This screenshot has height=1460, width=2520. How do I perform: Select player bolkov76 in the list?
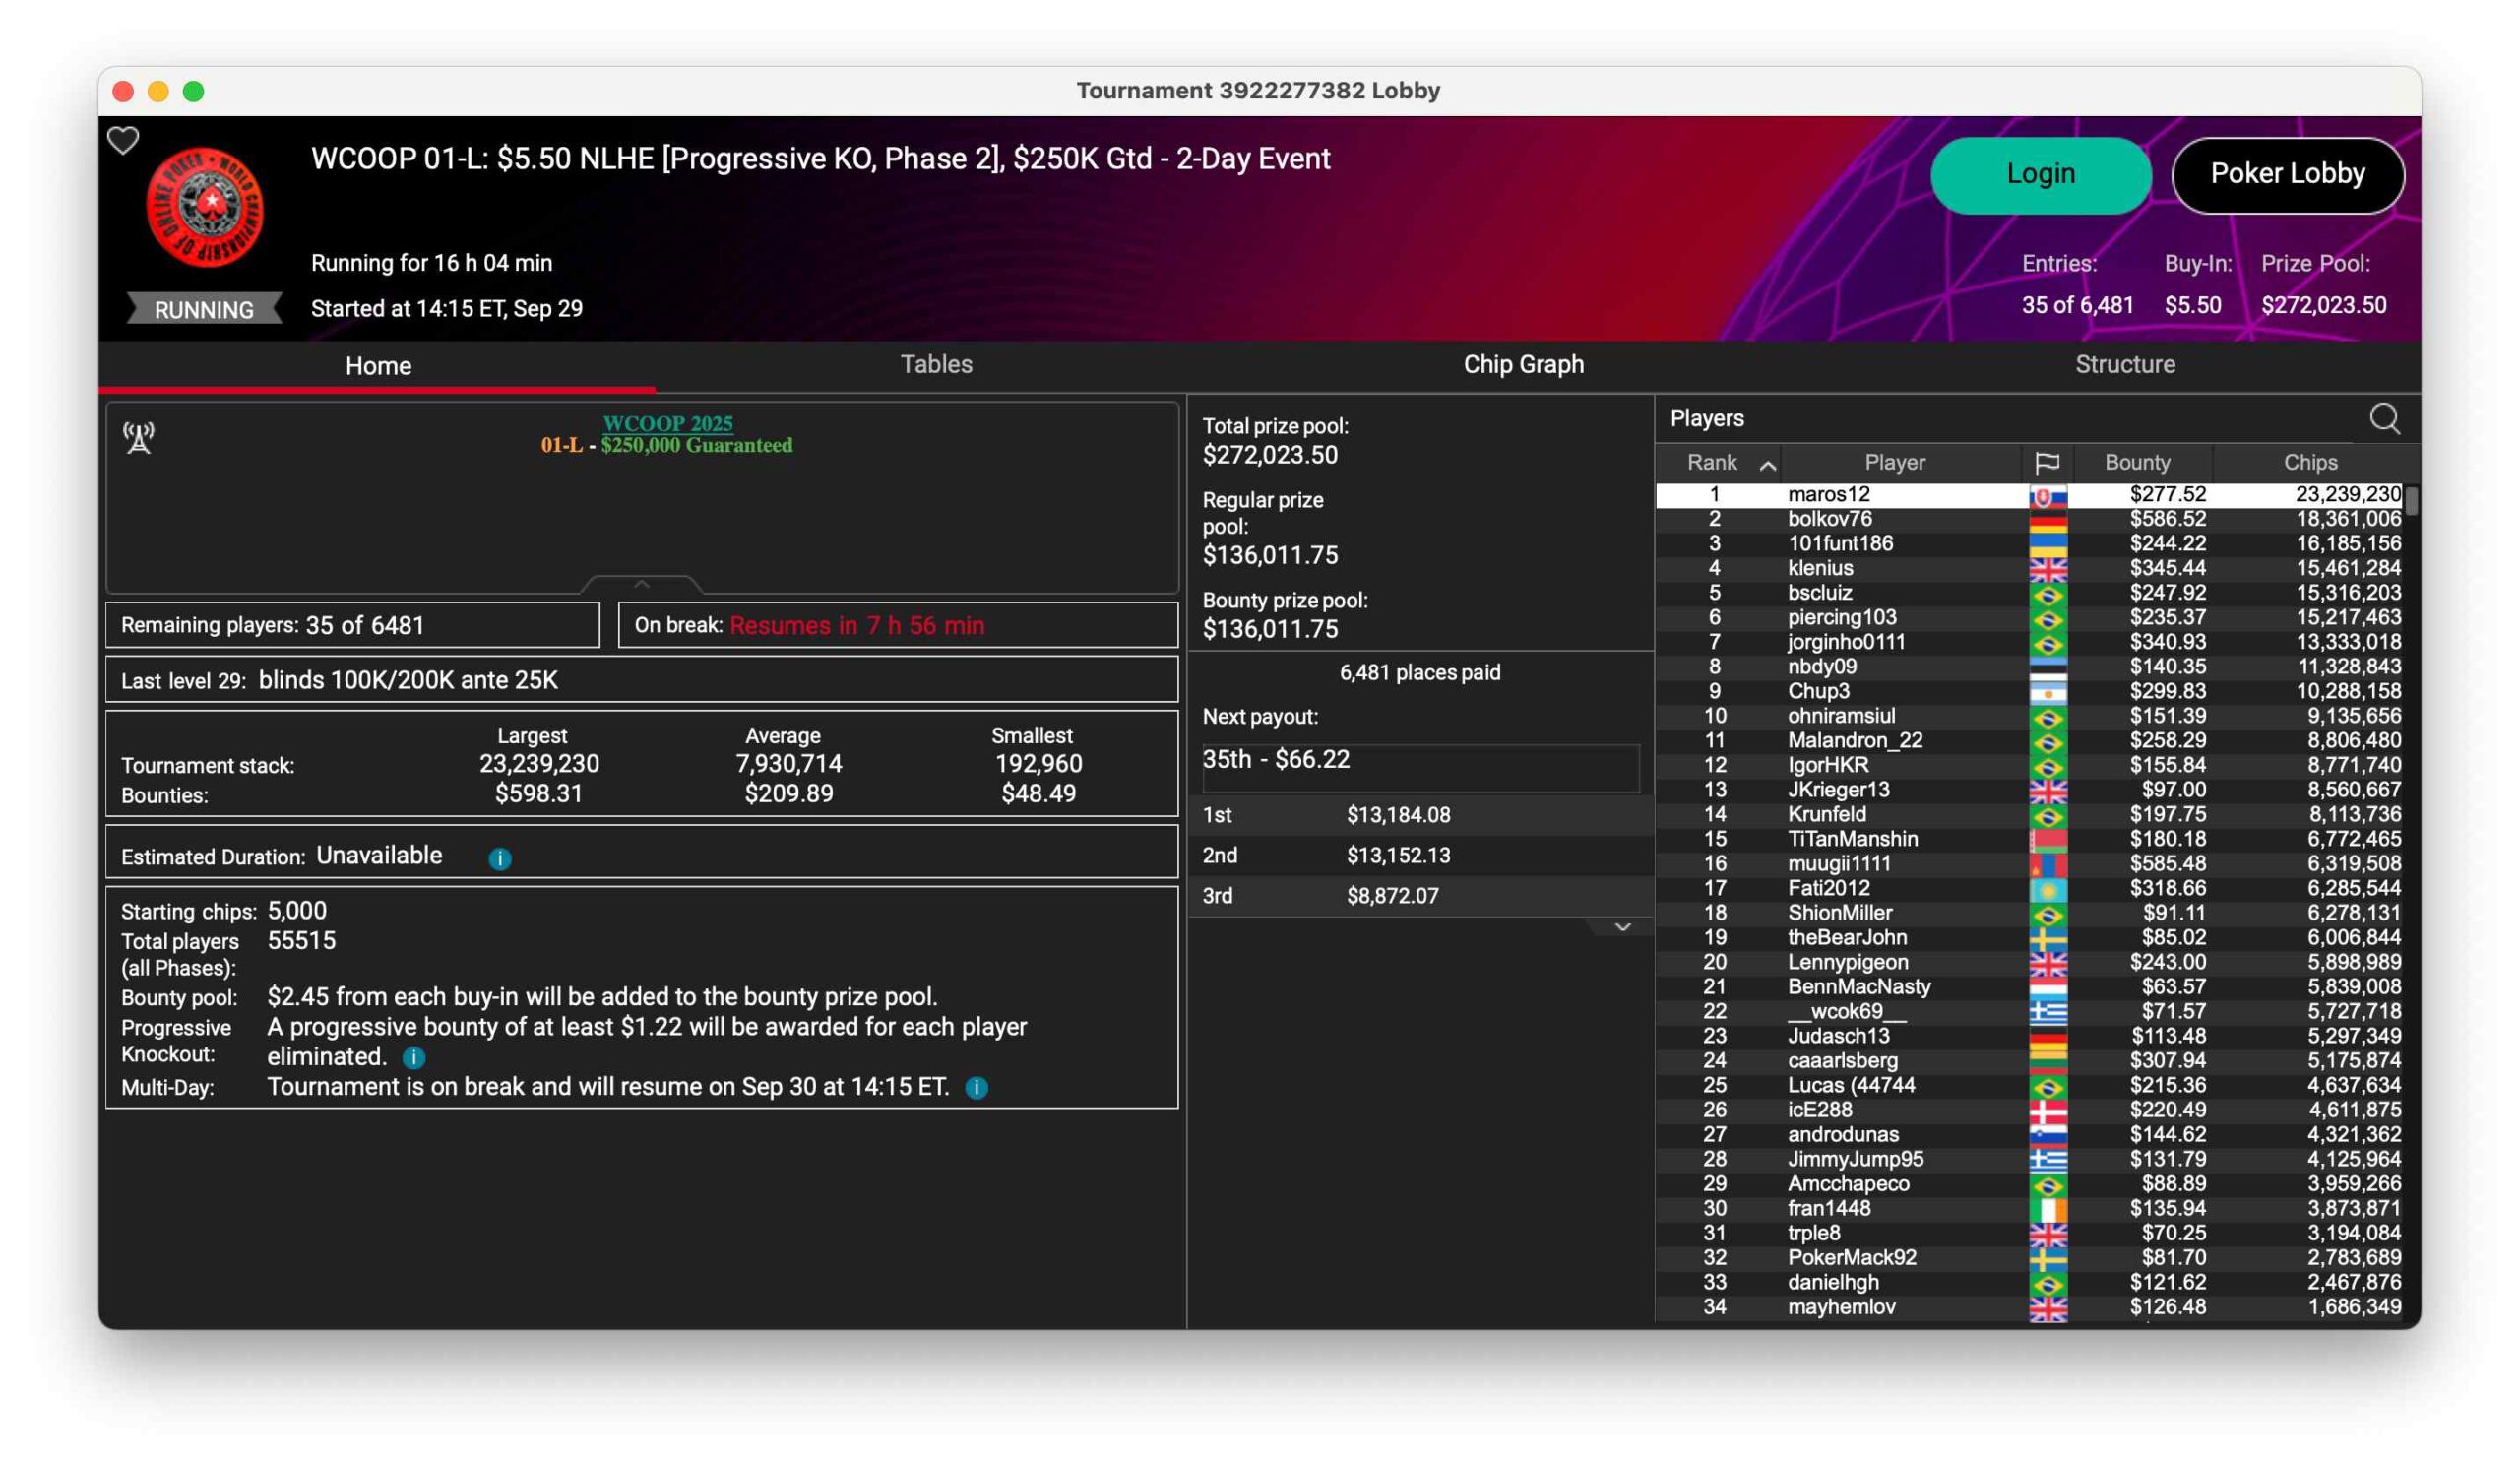(1829, 518)
